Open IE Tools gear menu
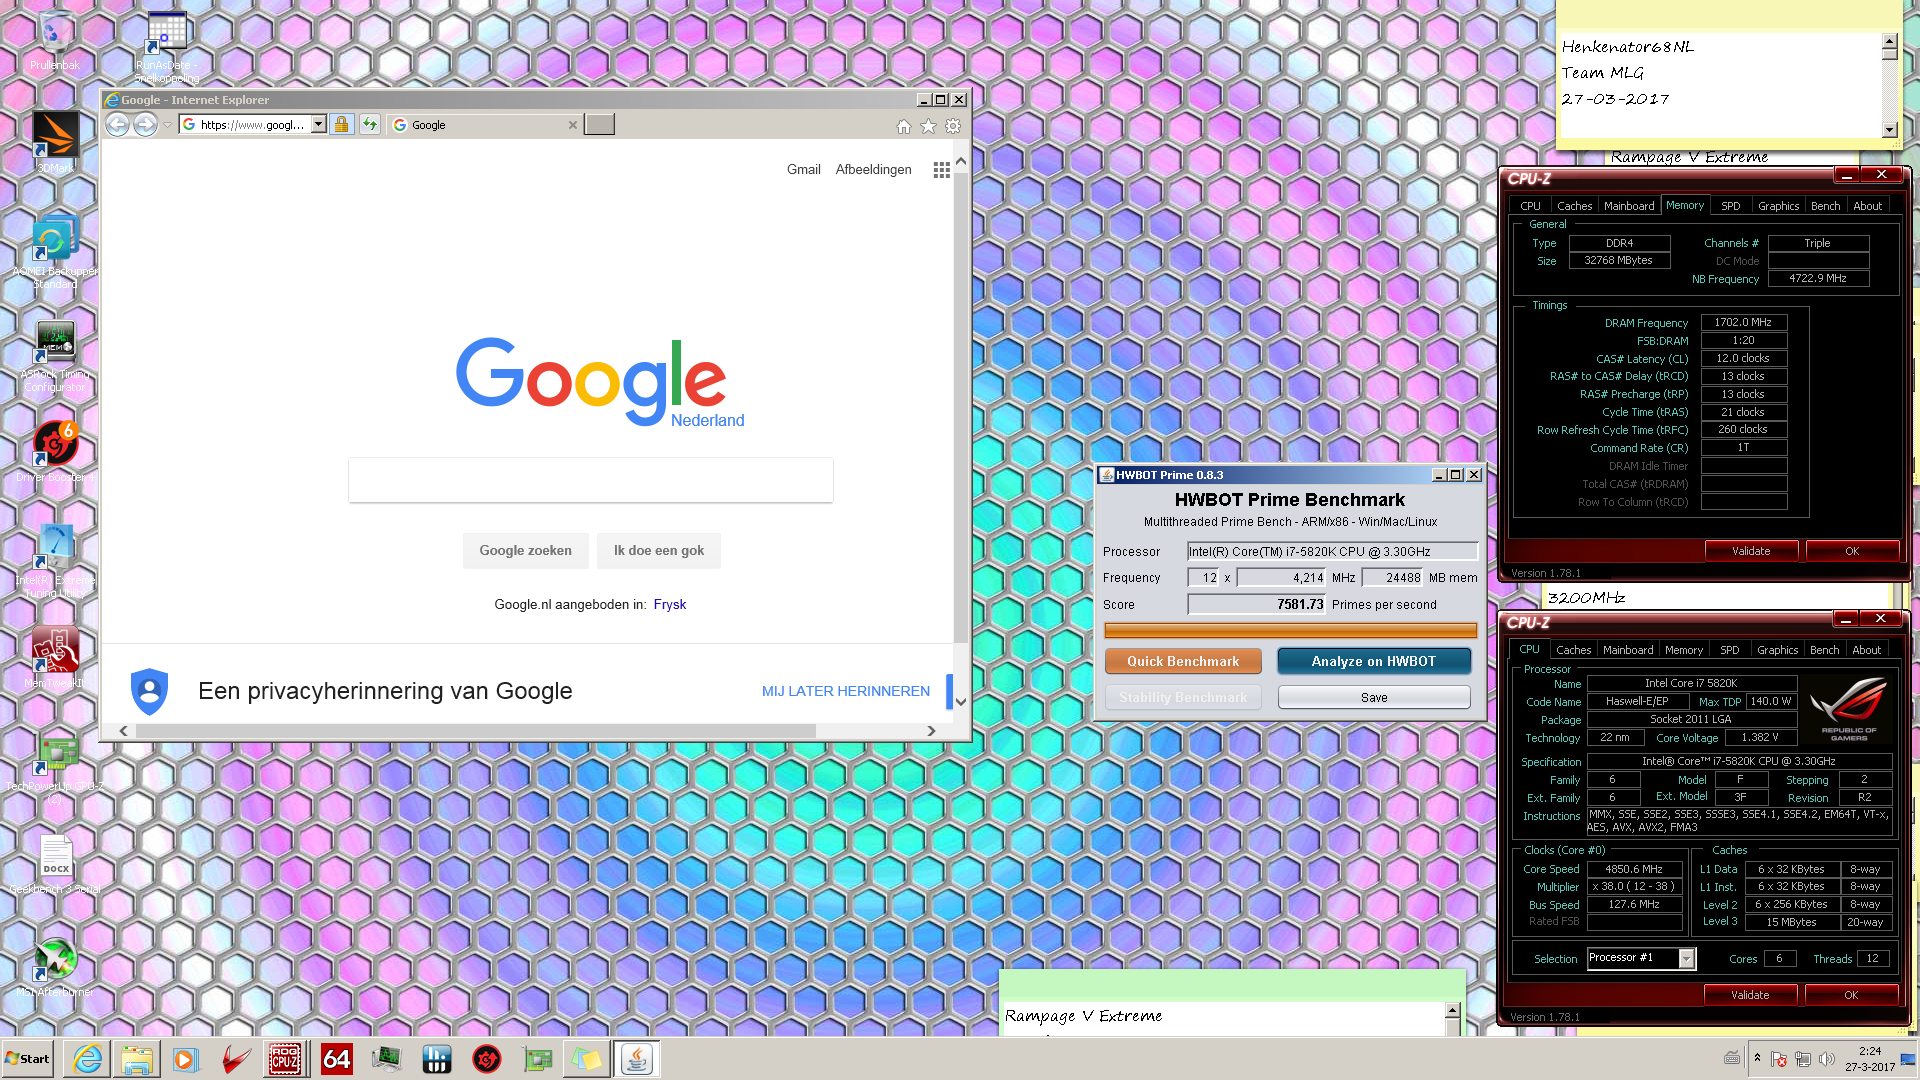The image size is (1920, 1080). click(x=953, y=126)
